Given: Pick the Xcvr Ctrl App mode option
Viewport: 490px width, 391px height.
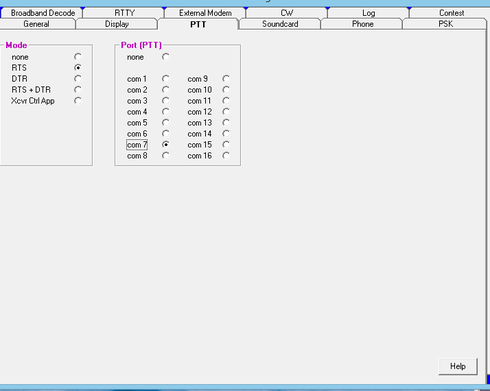Looking at the screenshot, I should pos(78,101).
